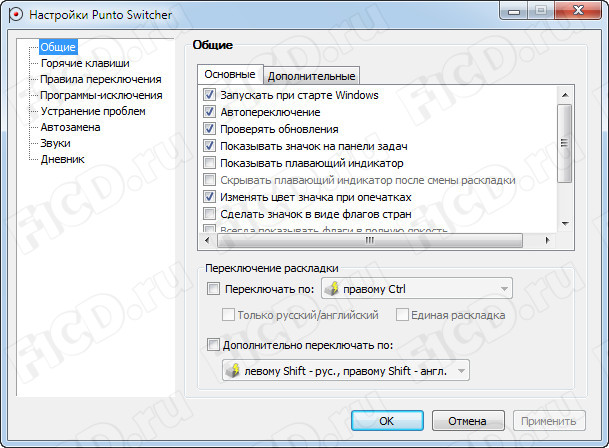Check the 'Переключать по:' checkbox
Screen dimensions: 609x448
coord(213,289)
